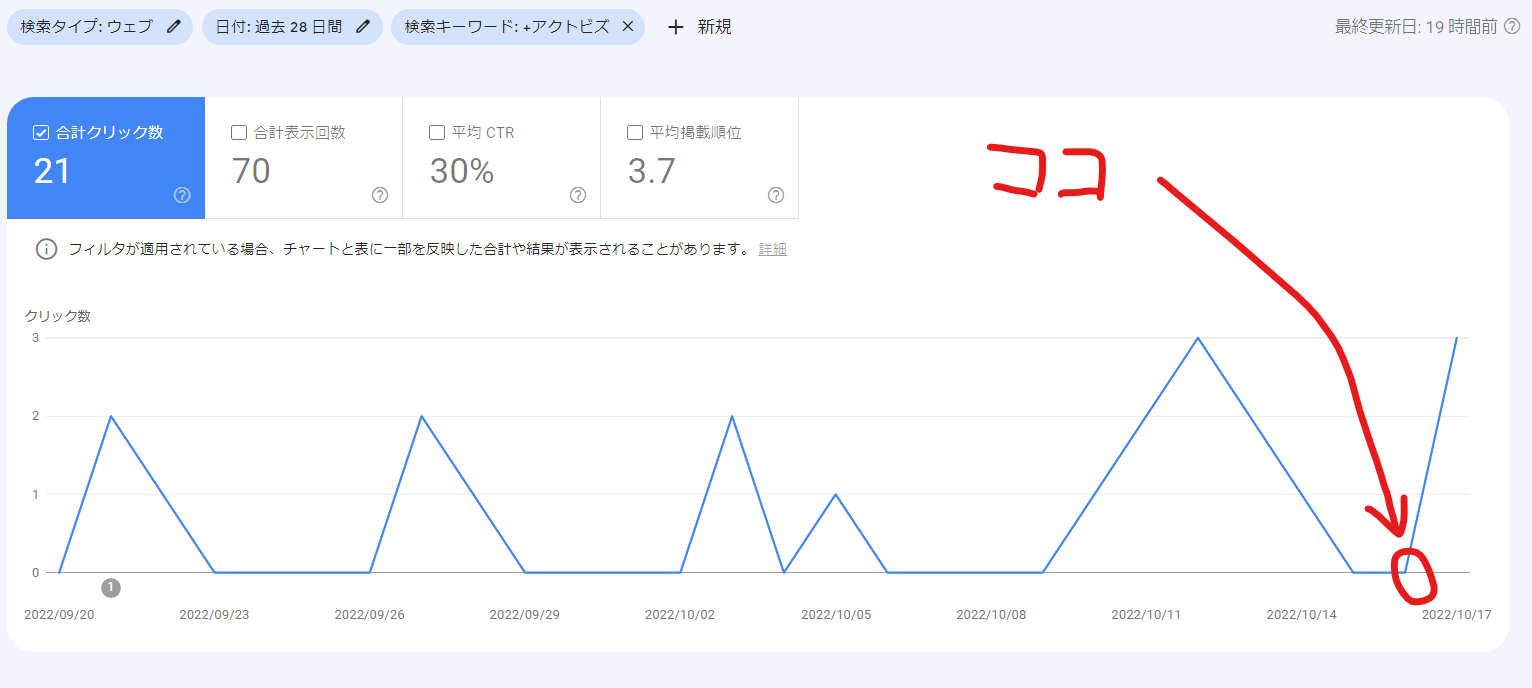This screenshot has height=688, width=1532.
Task: Click the 2022/09/26 date label
Action: [x=370, y=614]
